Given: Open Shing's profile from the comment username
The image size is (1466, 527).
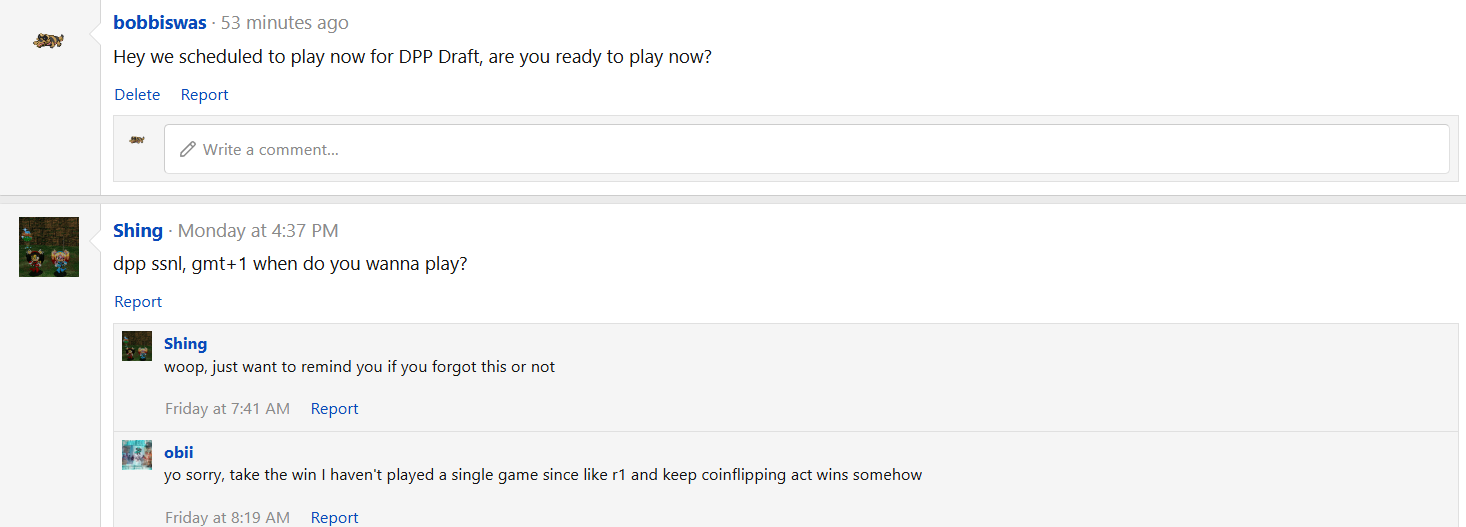Looking at the screenshot, I should tap(185, 344).
